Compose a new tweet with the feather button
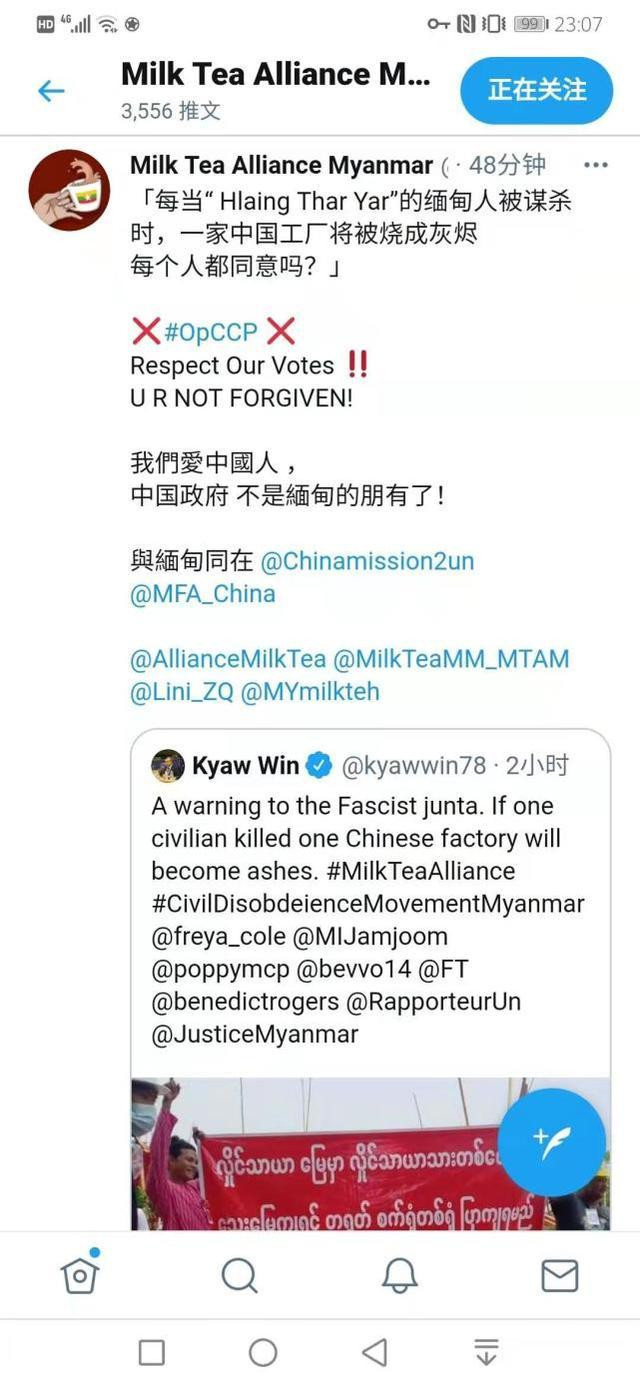 (x=552, y=1143)
